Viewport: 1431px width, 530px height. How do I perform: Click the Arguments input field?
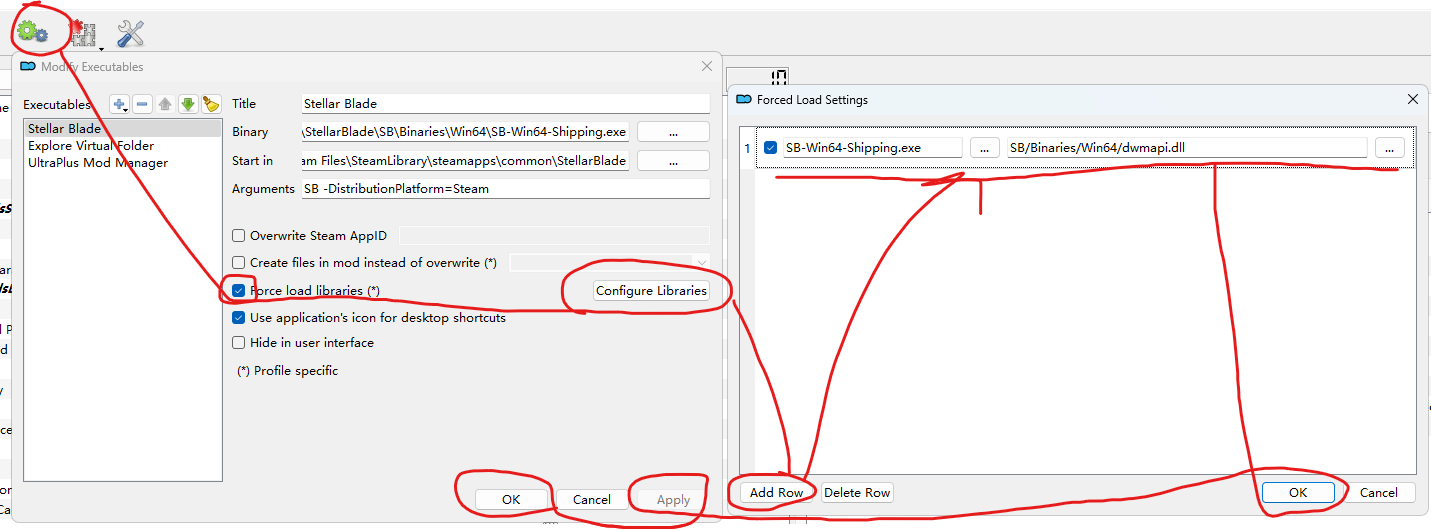506,188
